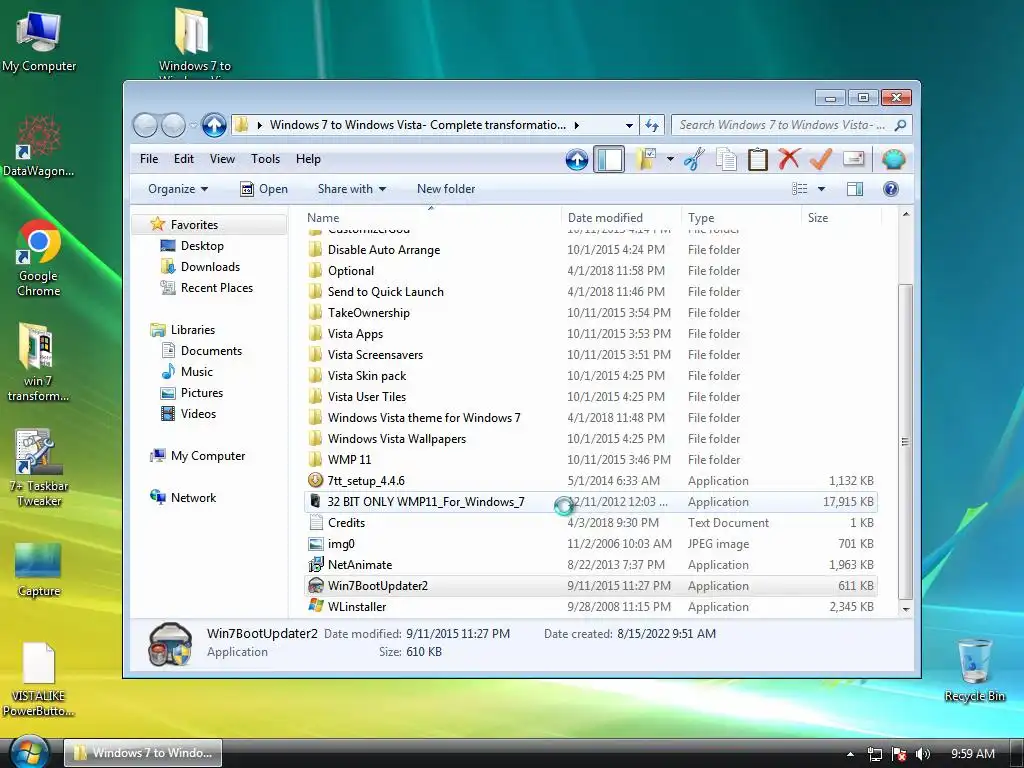The width and height of the screenshot is (1024, 768).
Task: Select the img0 JPEG image file
Action: click(x=341, y=543)
